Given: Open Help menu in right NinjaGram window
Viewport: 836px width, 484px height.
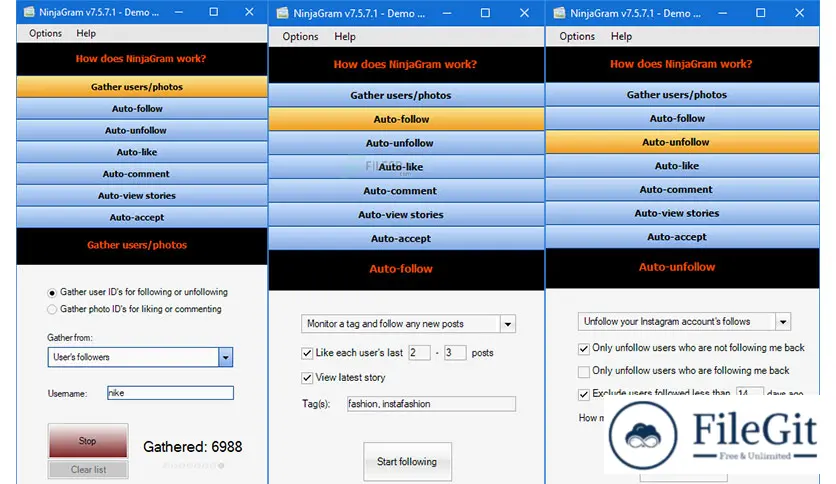Looking at the screenshot, I should [621, 36].
